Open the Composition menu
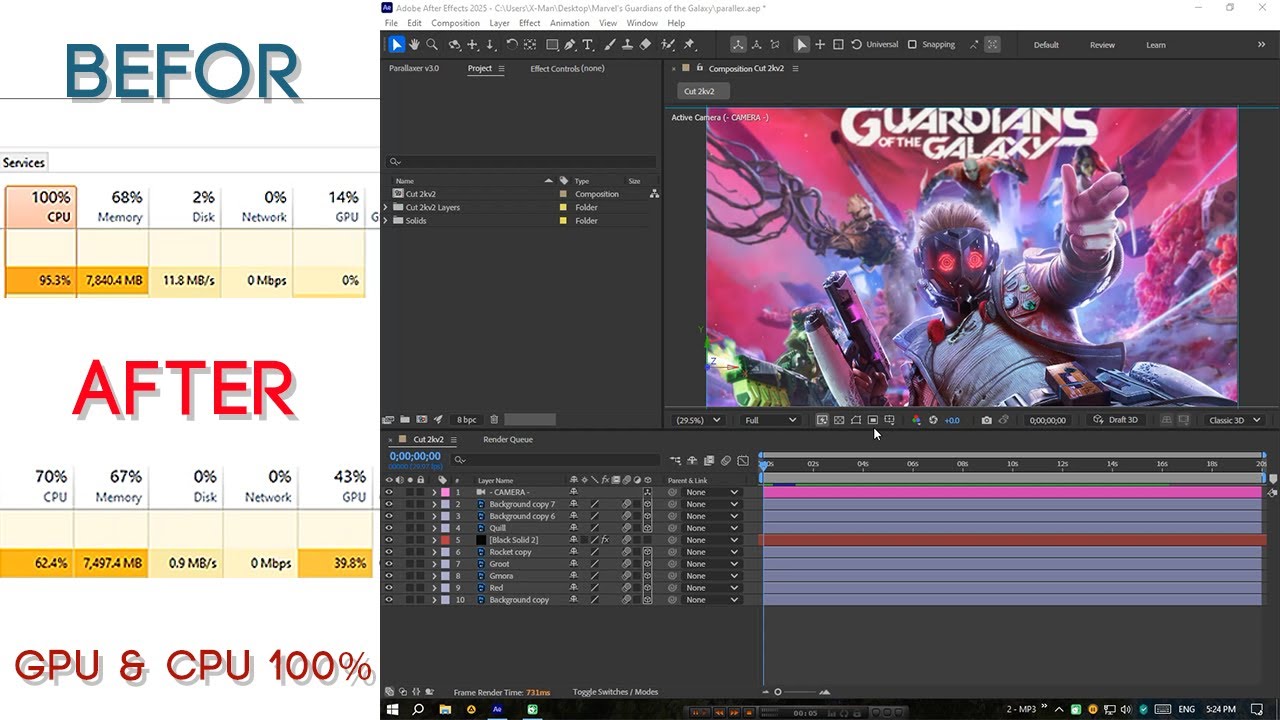The image size is (1280, 720). [x=455, y=23]
